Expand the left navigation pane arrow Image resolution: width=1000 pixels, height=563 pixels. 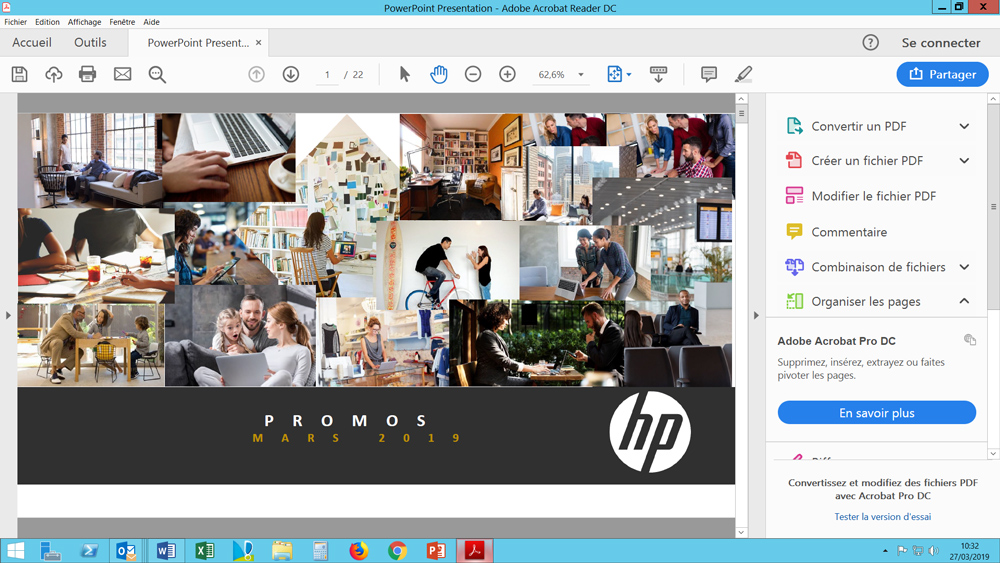coord(8,315)
